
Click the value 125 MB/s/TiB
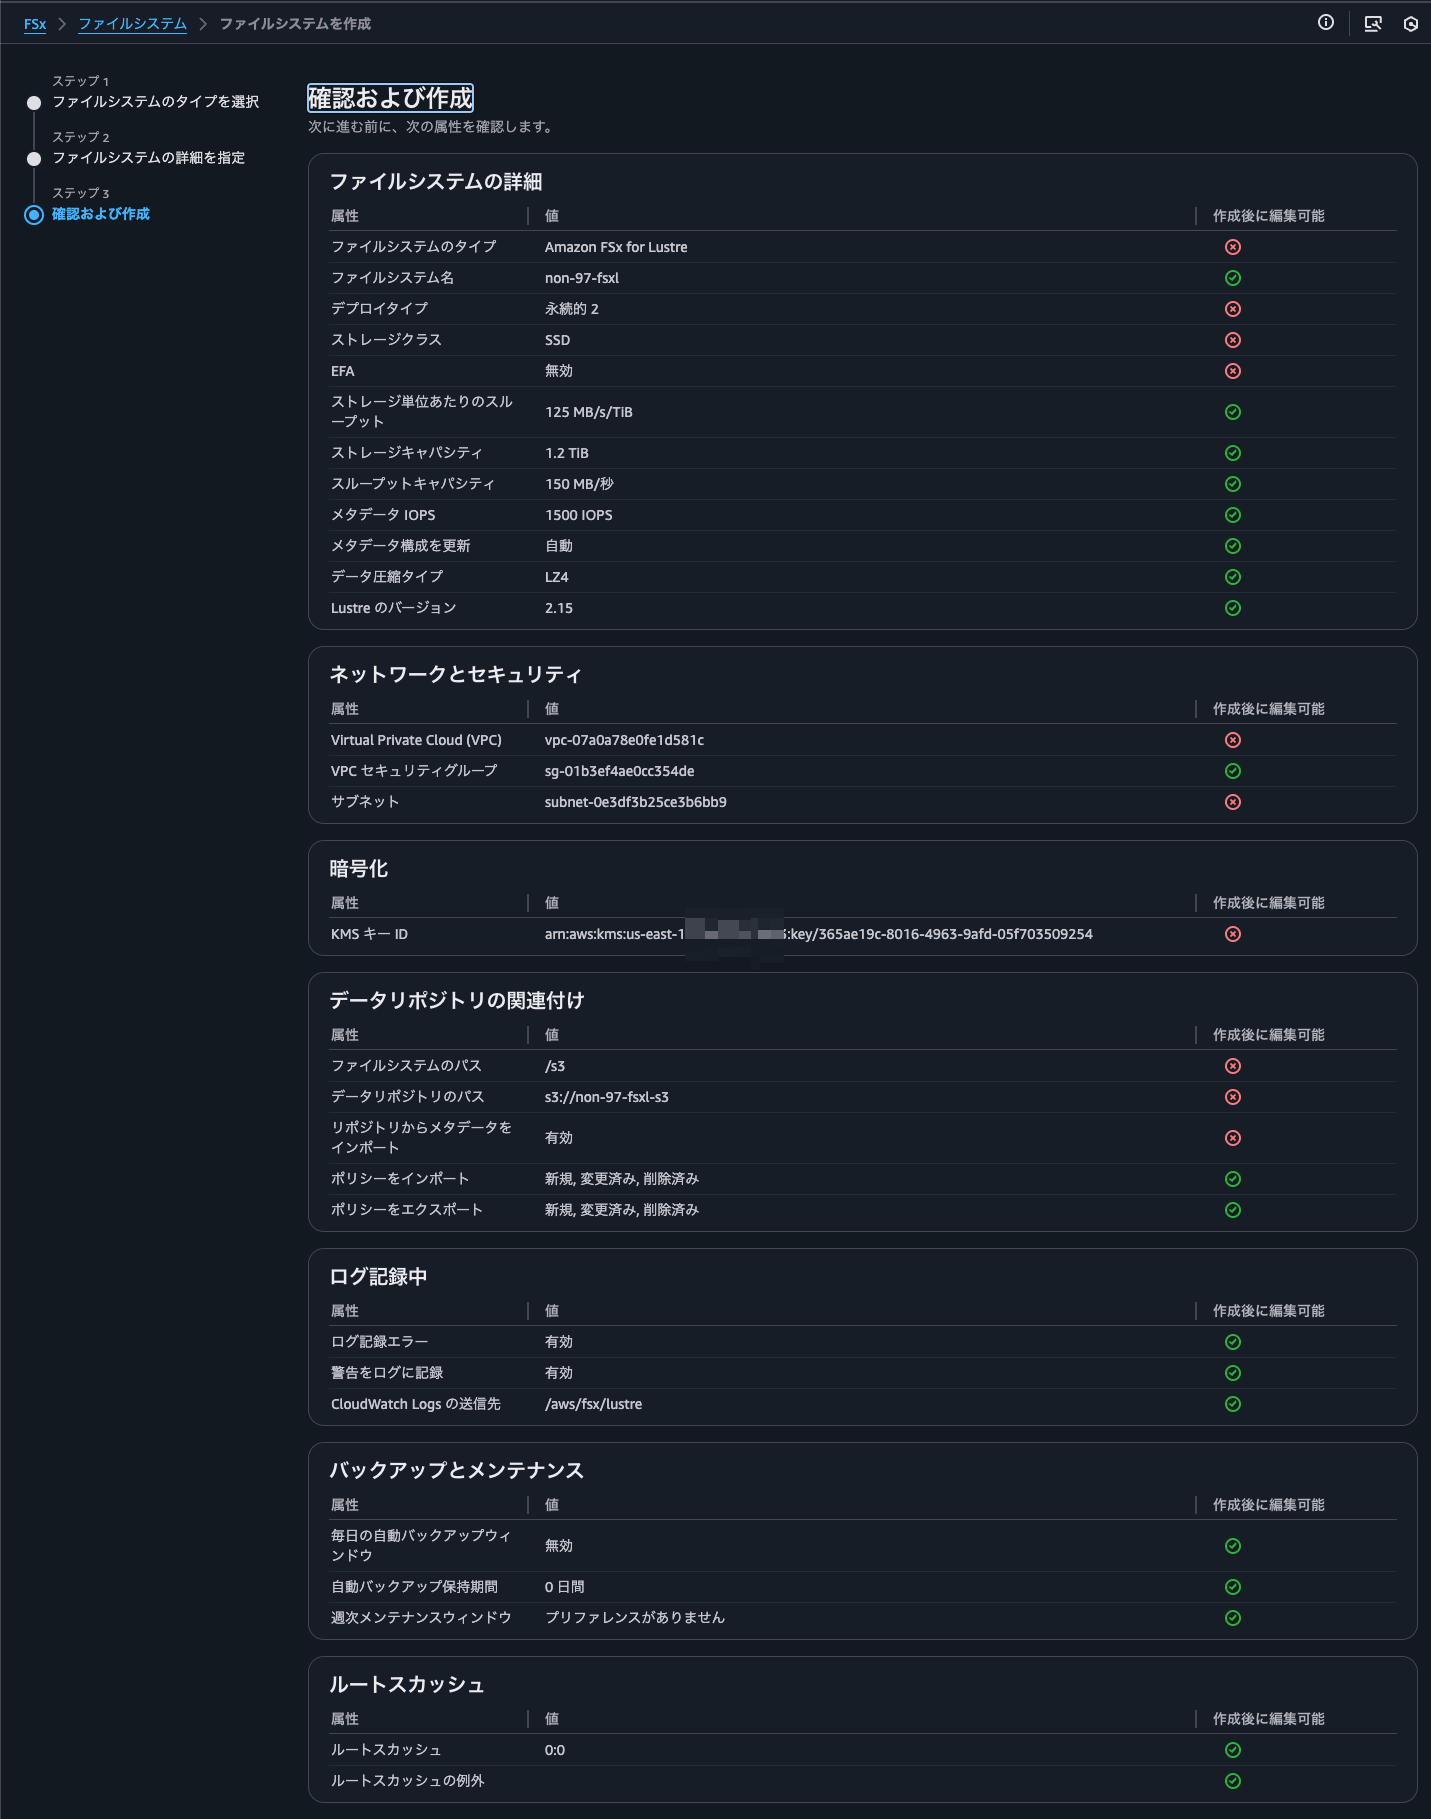click(589, 412)
